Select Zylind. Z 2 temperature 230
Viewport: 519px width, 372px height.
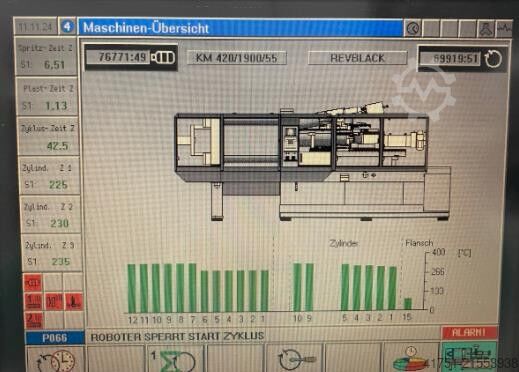pos(51,215)
